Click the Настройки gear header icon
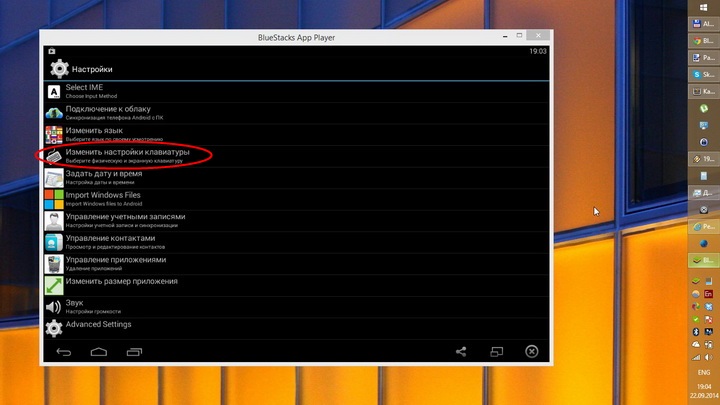The image size is (720, 405). pyautogui.click(x=59, y=69)
